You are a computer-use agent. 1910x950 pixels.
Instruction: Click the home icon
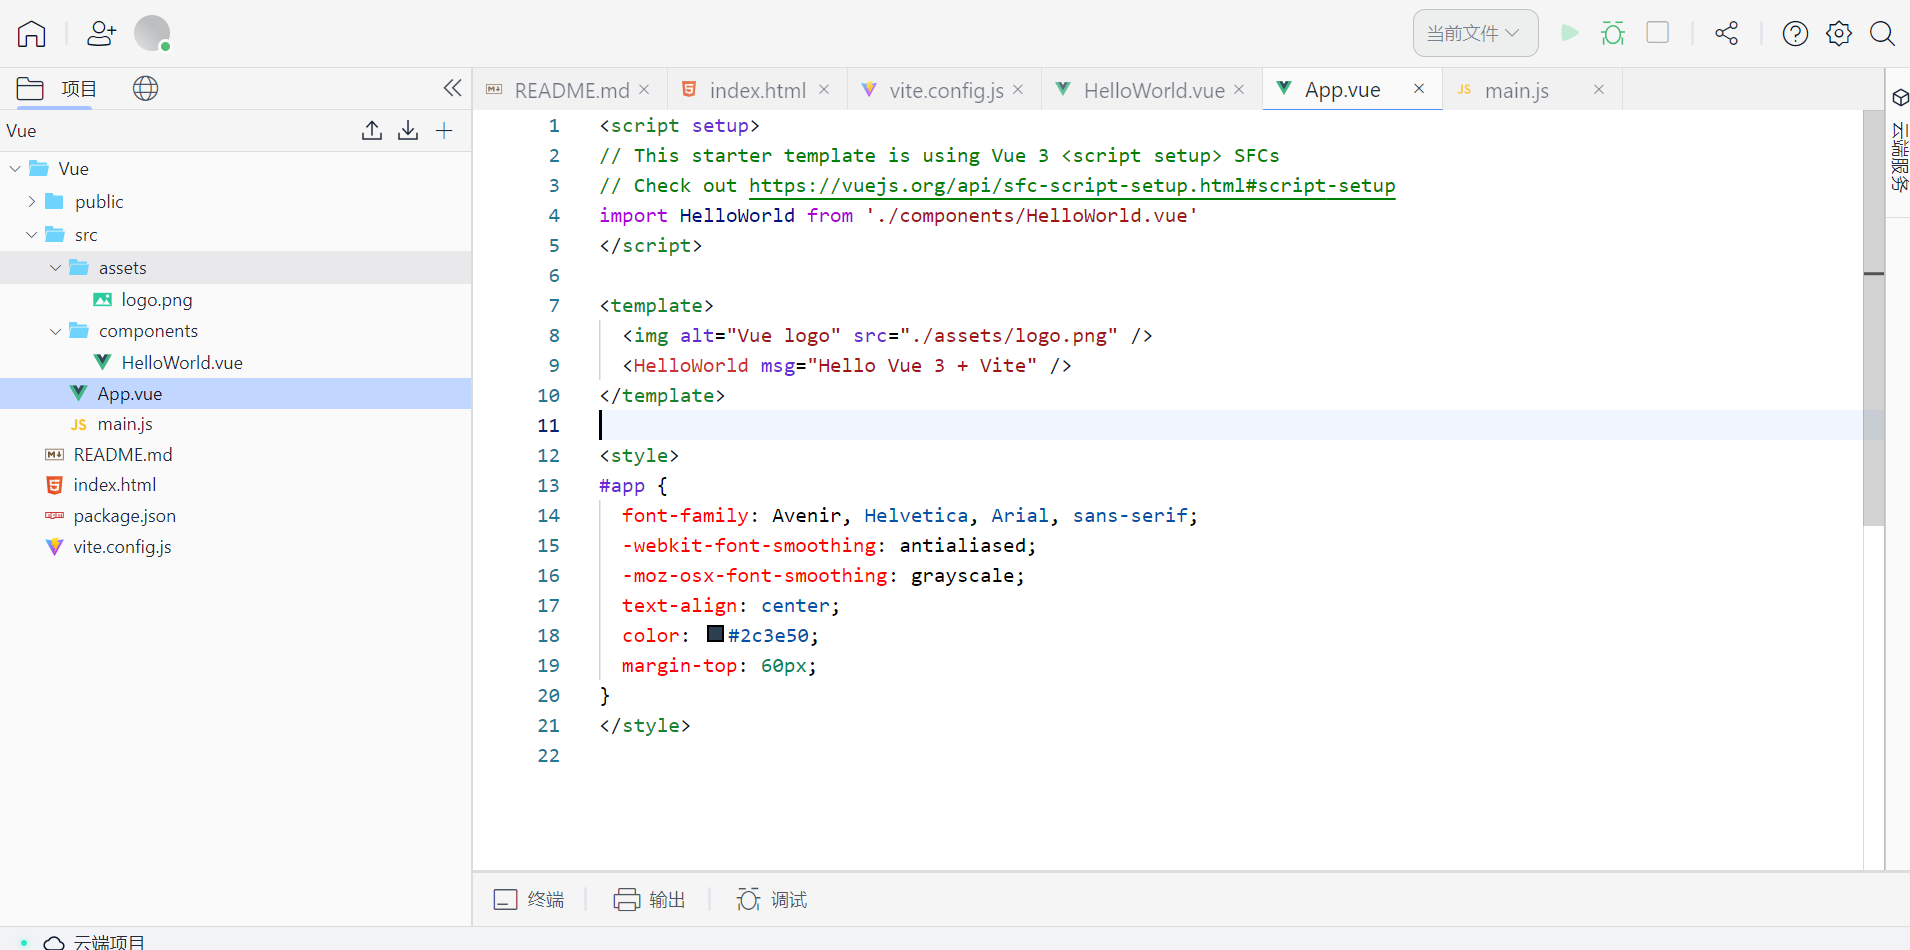click(x=32, y=34)
